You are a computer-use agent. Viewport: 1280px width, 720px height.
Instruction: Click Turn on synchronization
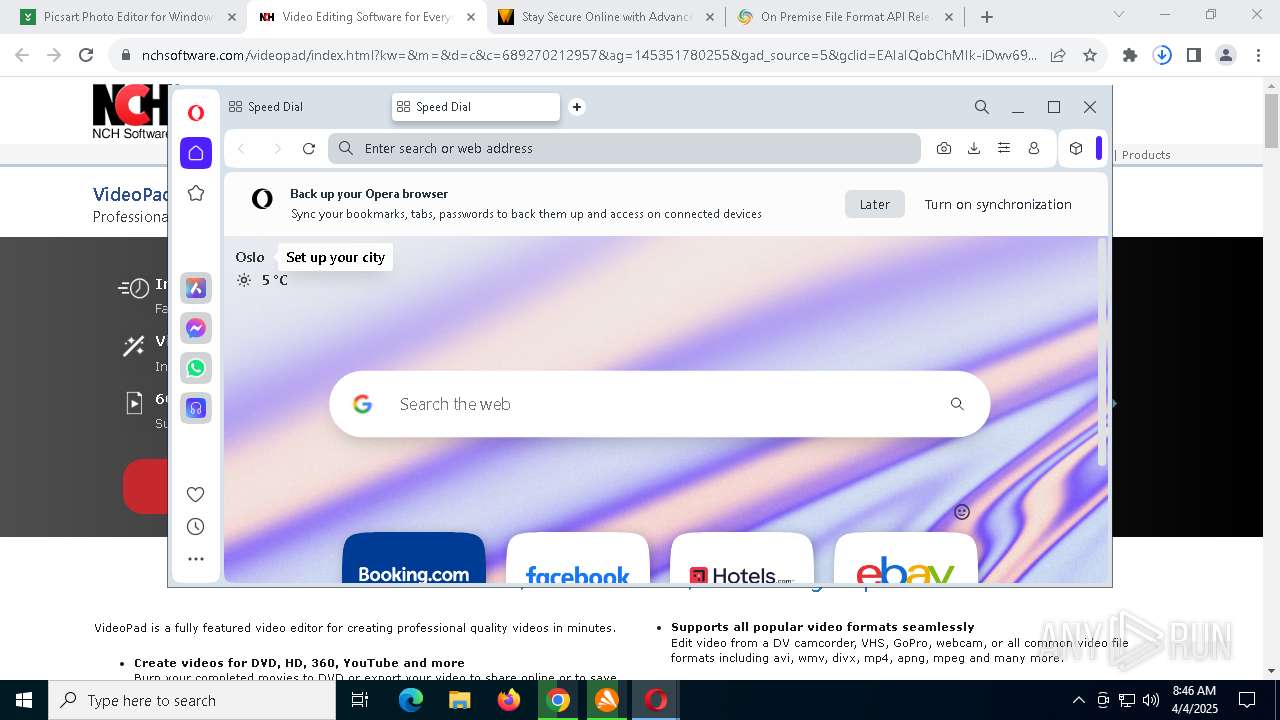(x=998, y=204)
